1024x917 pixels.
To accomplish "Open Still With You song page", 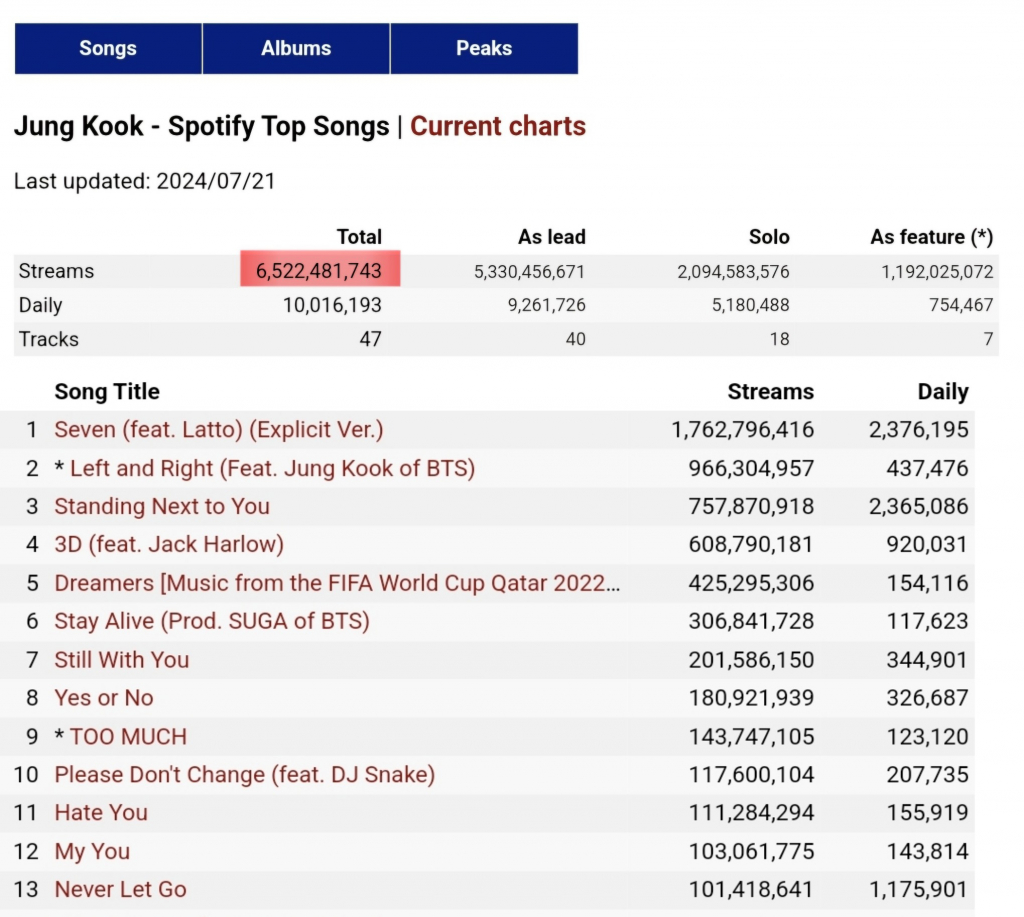I will (x=122, y=660).
